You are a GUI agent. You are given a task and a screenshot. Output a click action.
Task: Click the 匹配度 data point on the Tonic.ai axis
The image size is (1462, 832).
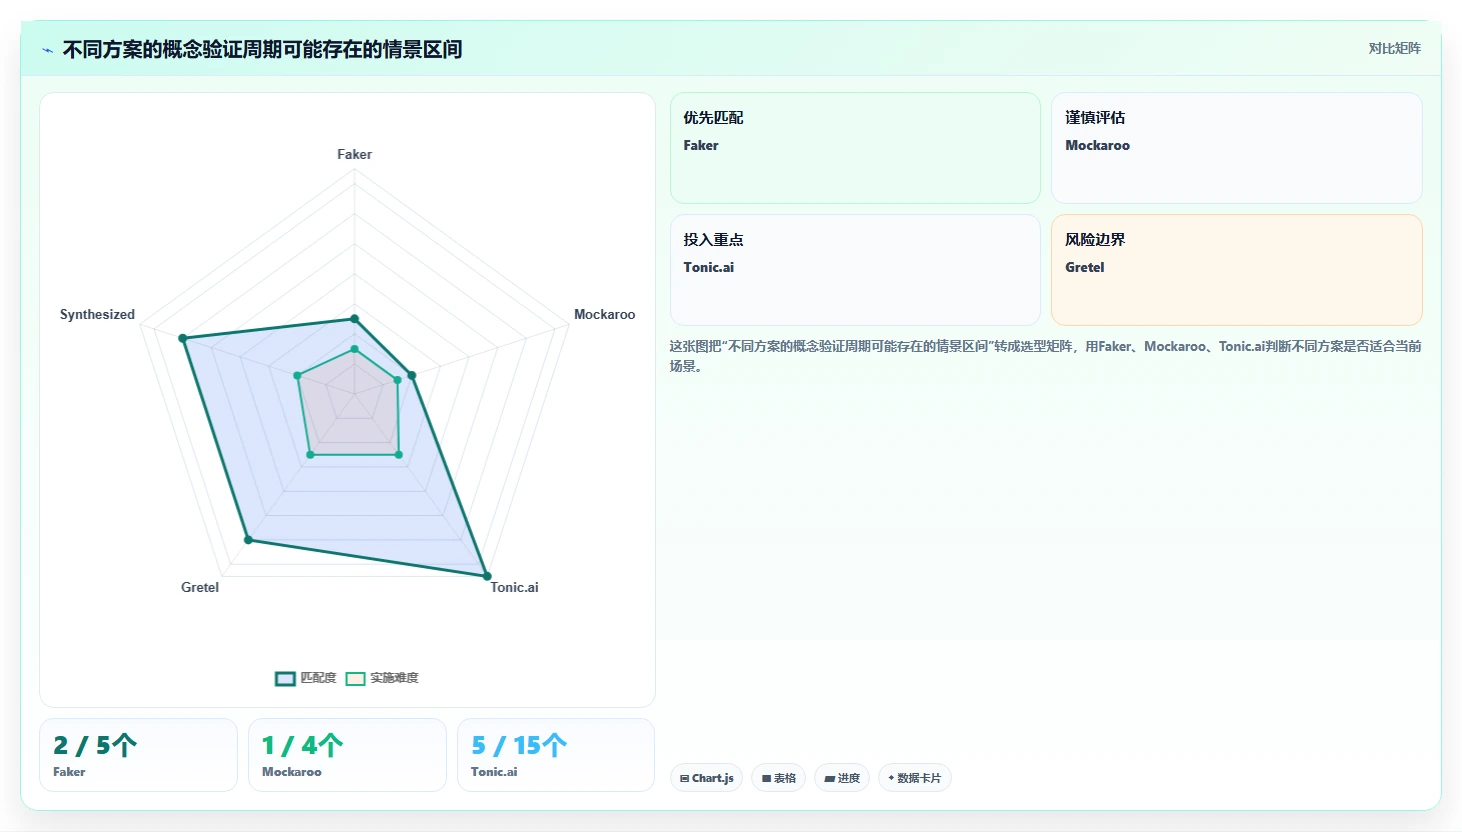point(487,576)
